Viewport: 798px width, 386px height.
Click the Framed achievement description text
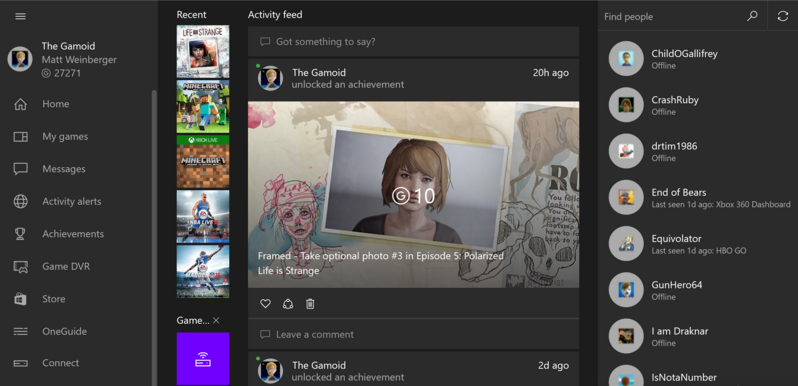(381, 256)
